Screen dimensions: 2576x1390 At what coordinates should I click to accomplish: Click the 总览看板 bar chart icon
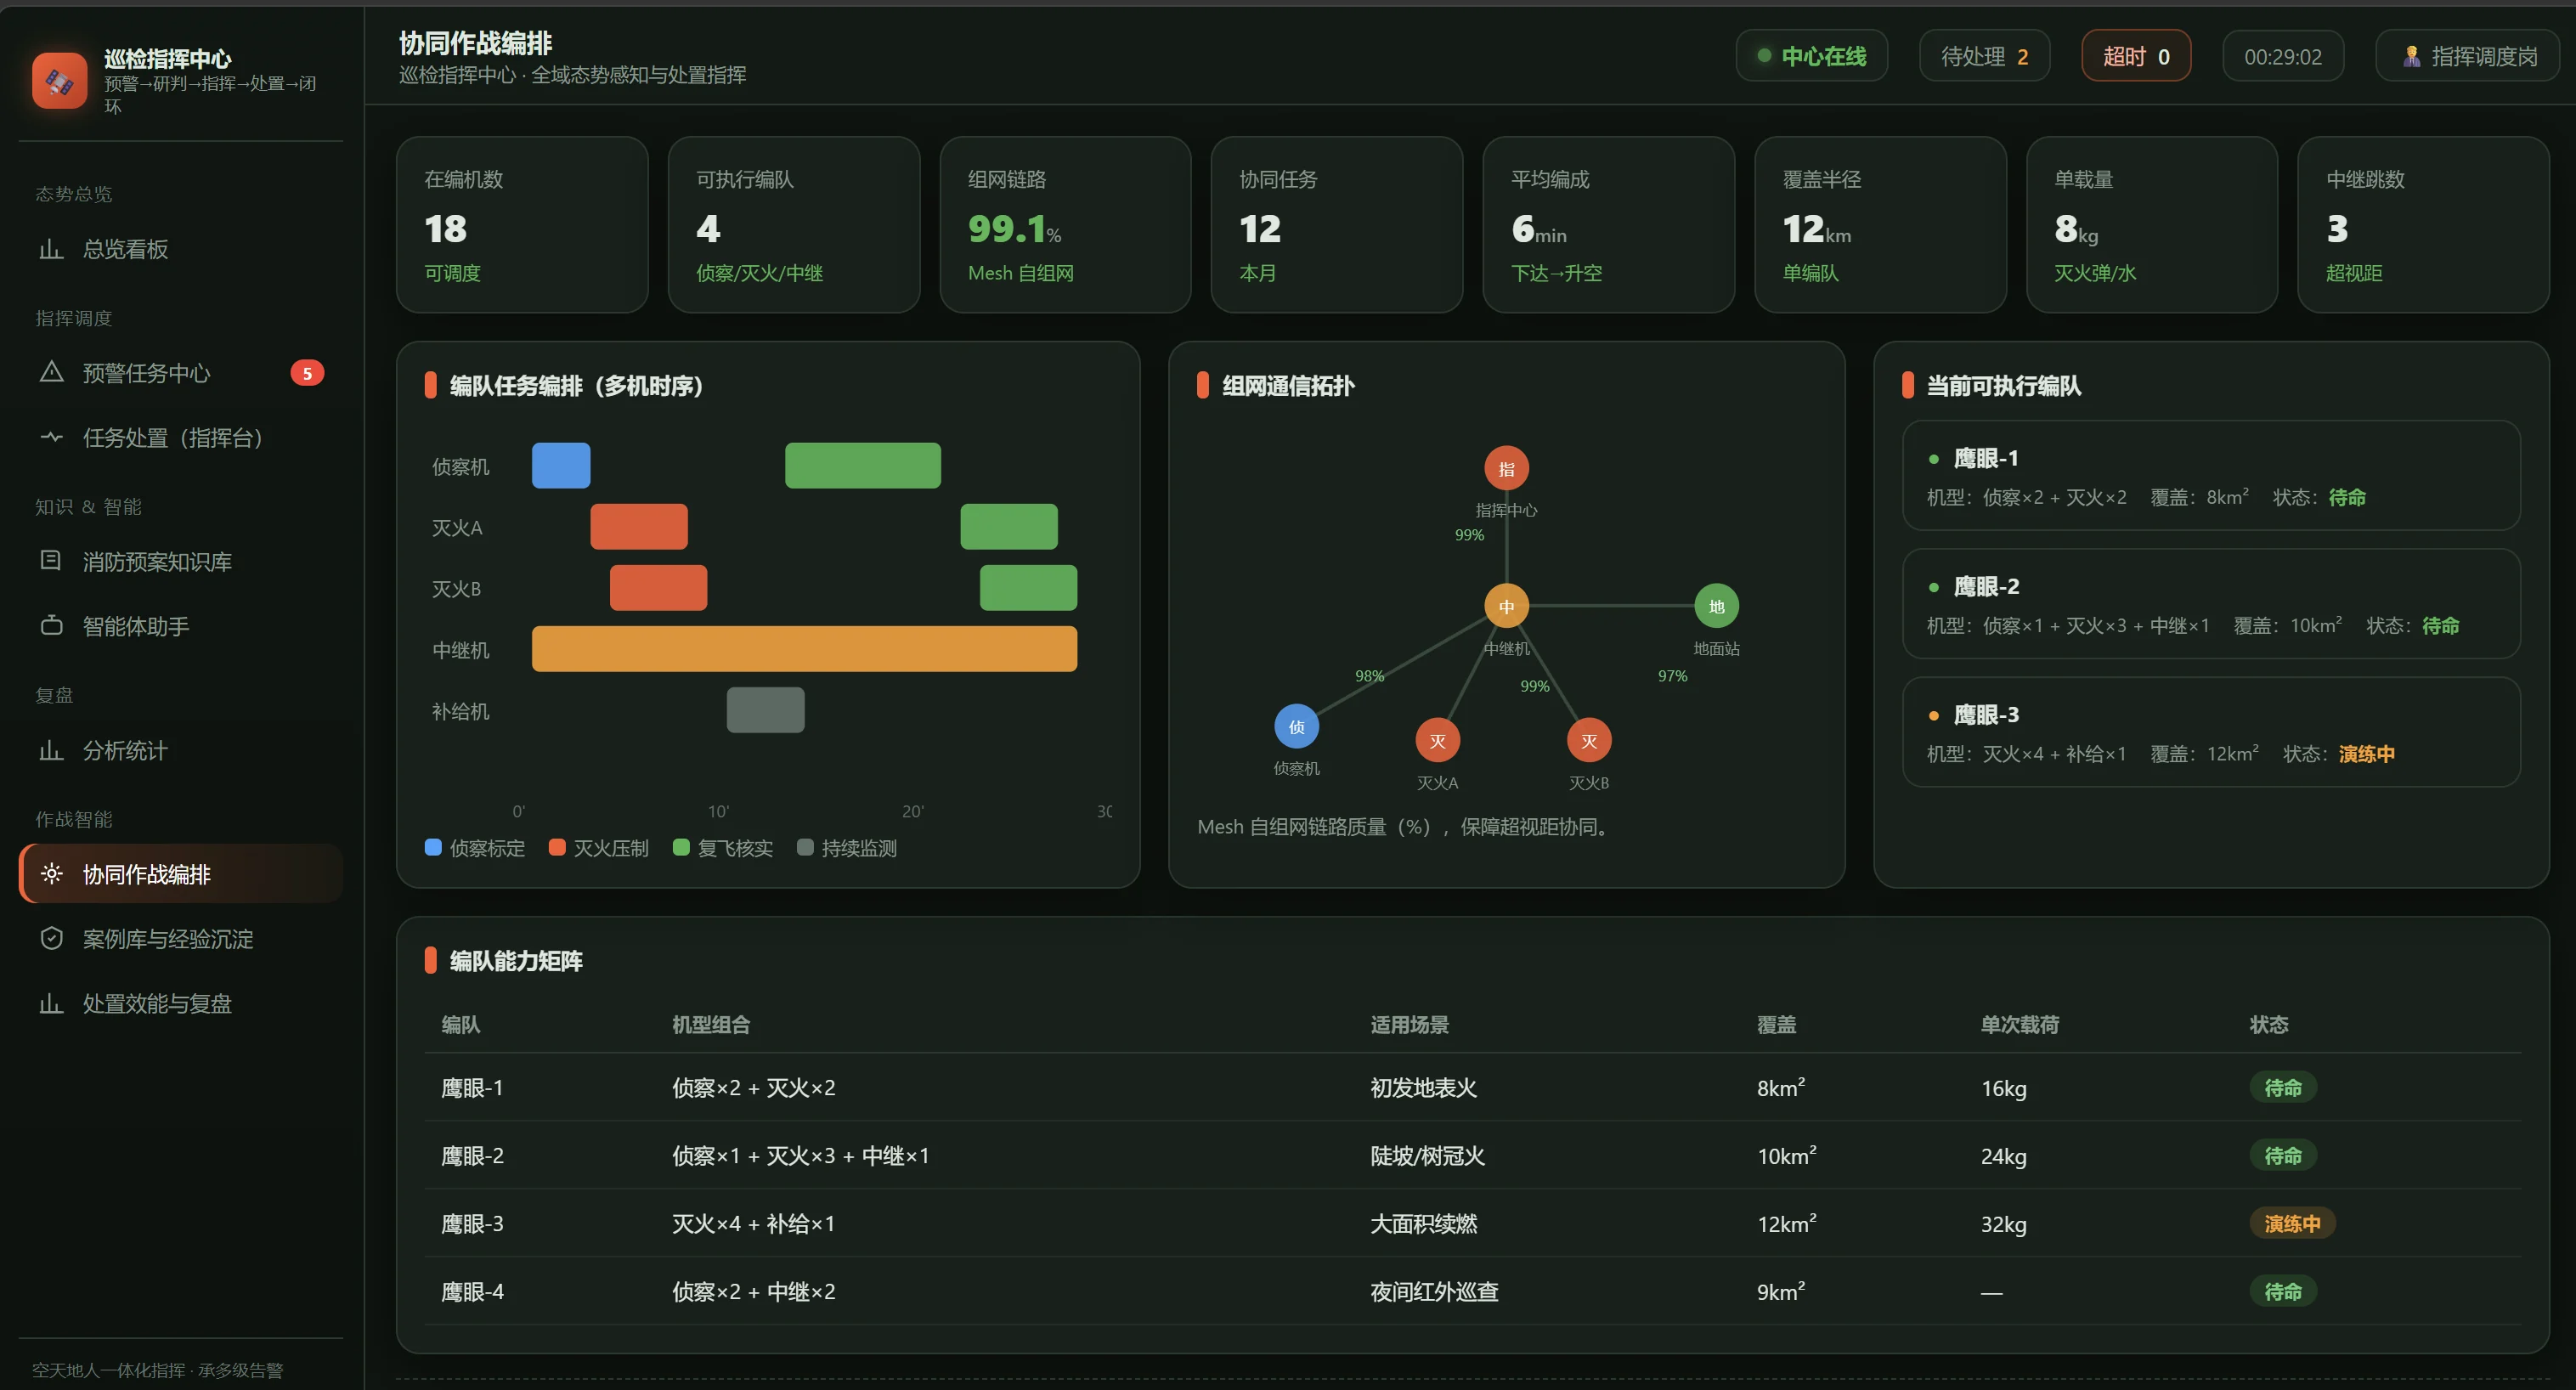point(51,249)
